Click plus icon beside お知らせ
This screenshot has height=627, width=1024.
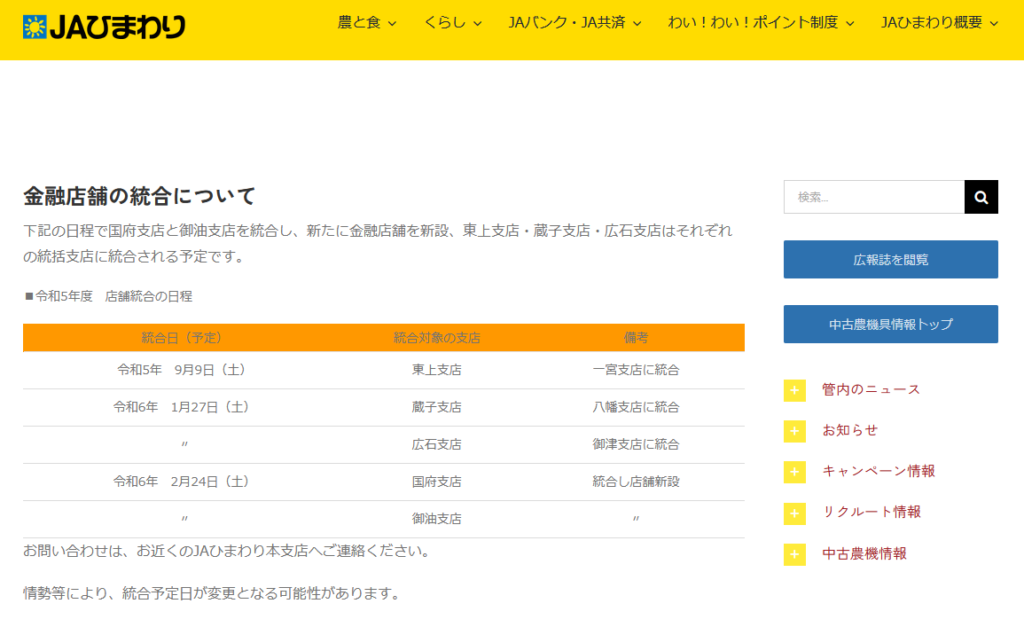click(x=795, y=431)
